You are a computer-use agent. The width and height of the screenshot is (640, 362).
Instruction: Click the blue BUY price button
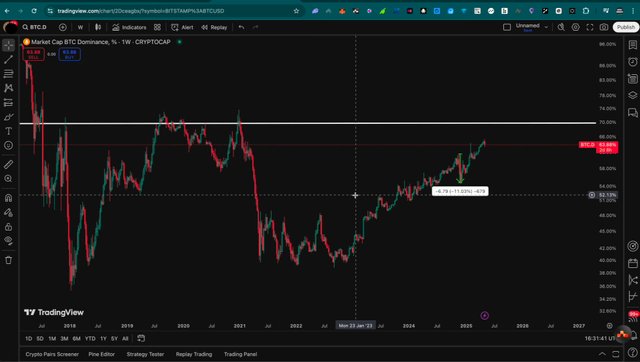point(69,54)
